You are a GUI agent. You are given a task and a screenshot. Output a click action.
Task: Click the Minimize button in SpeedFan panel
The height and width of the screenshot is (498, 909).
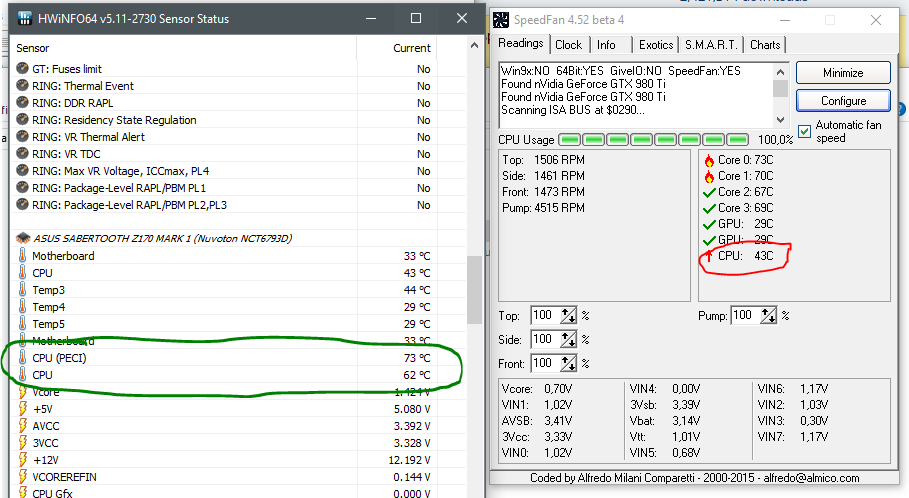pos(843,72)
